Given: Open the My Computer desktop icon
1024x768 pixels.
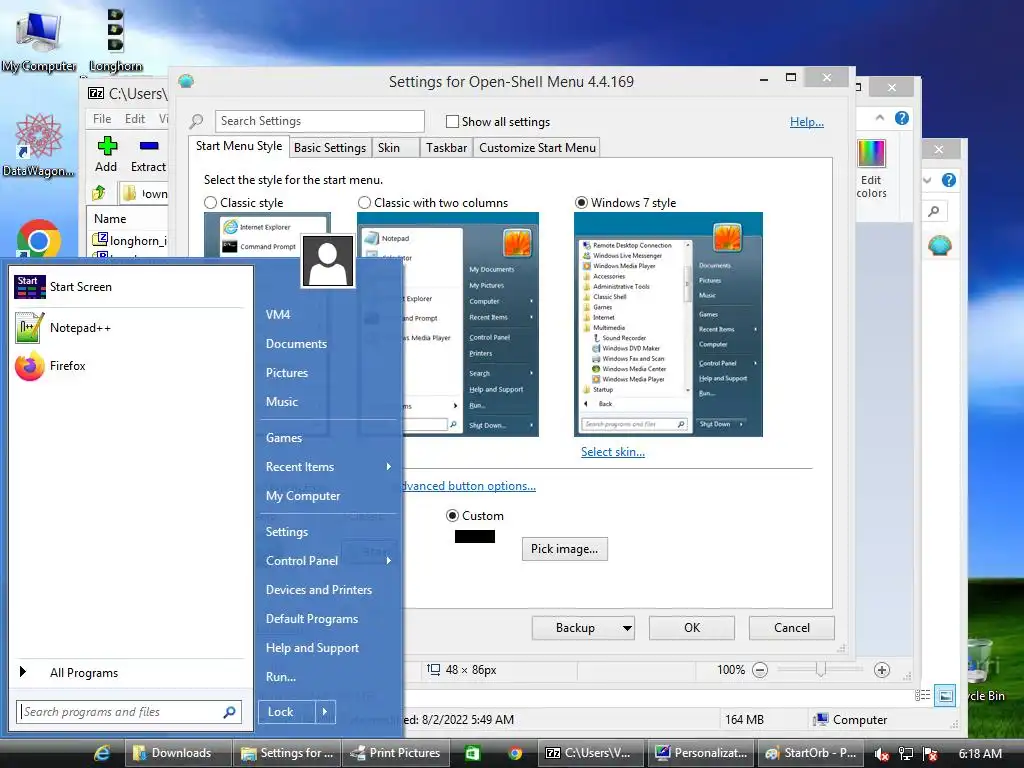Looking at the screenshot, I should click(39, 39).
